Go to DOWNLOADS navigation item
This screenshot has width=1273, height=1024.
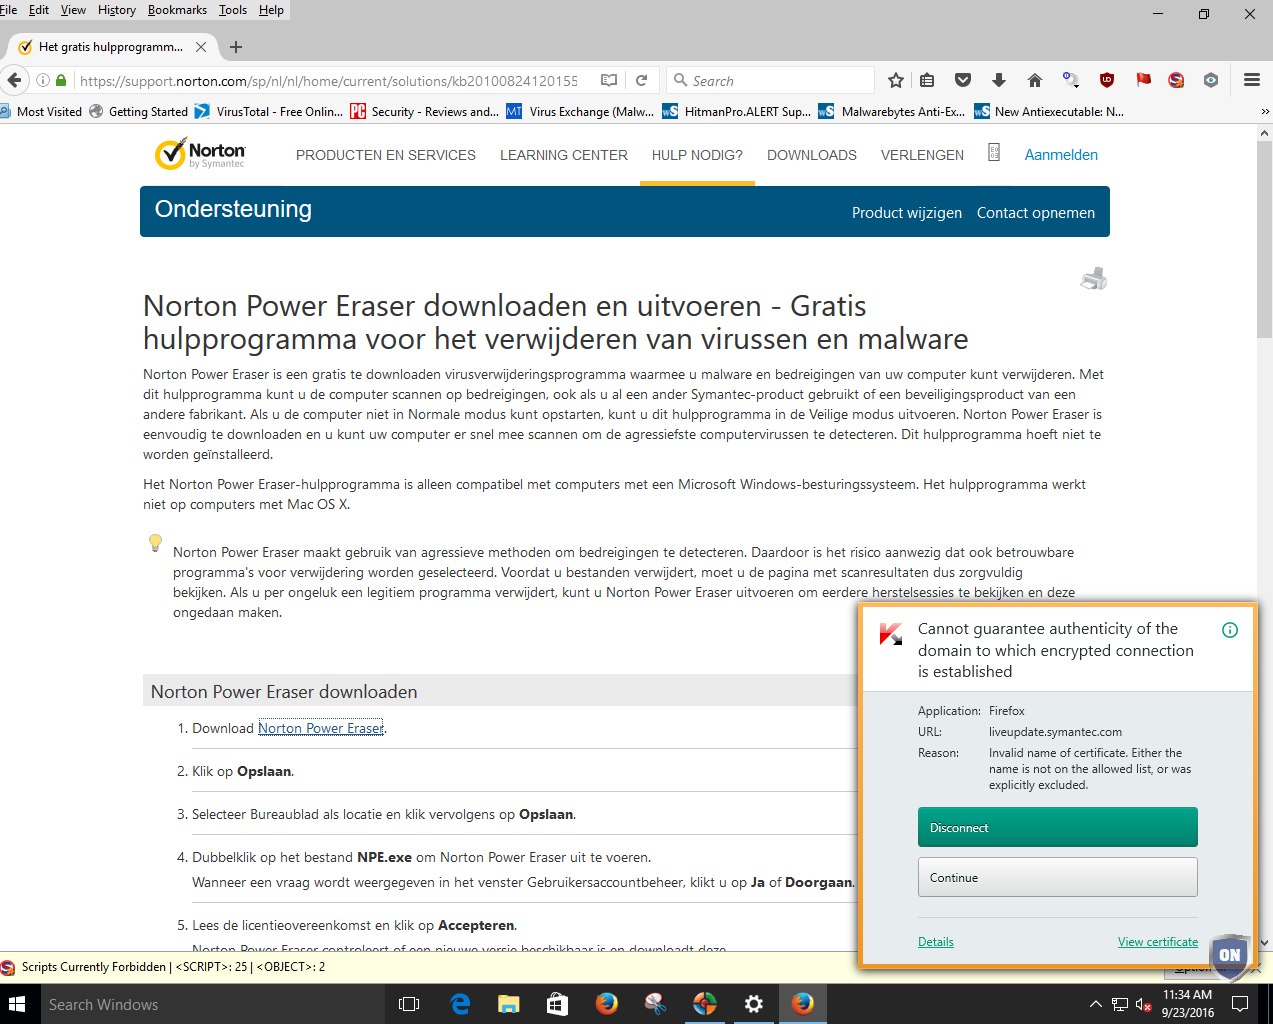(812, 155)
